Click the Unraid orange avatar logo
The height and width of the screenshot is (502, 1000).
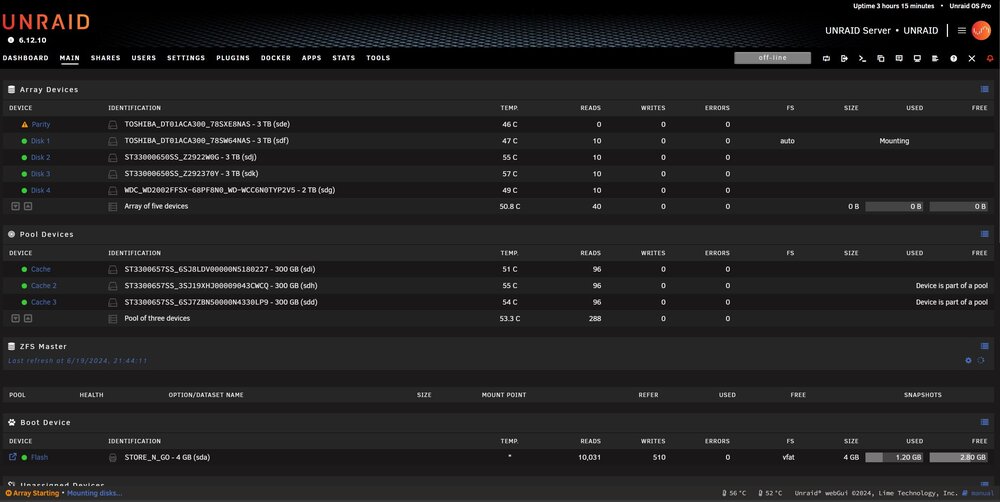click(x=981, y=30)
